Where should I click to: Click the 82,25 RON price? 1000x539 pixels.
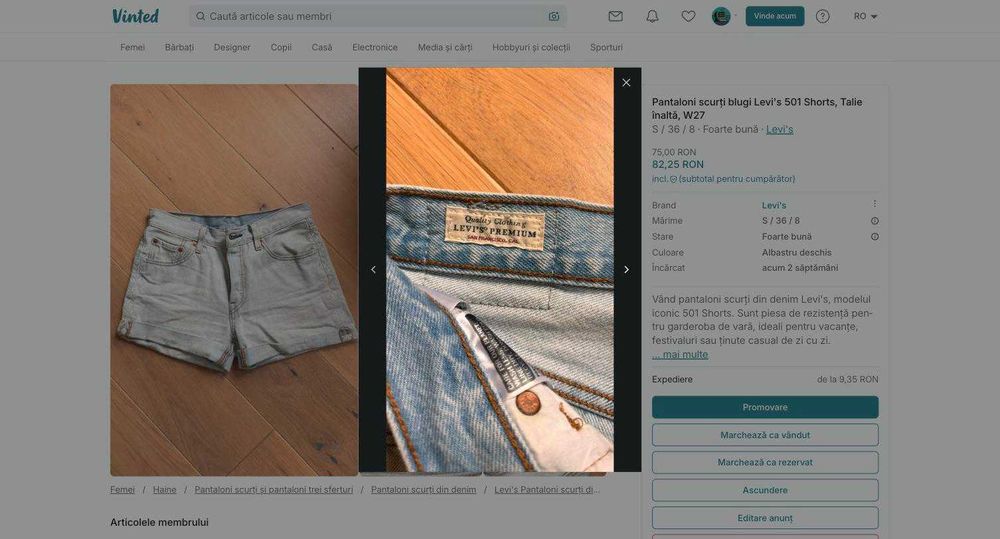click(677, 165)
